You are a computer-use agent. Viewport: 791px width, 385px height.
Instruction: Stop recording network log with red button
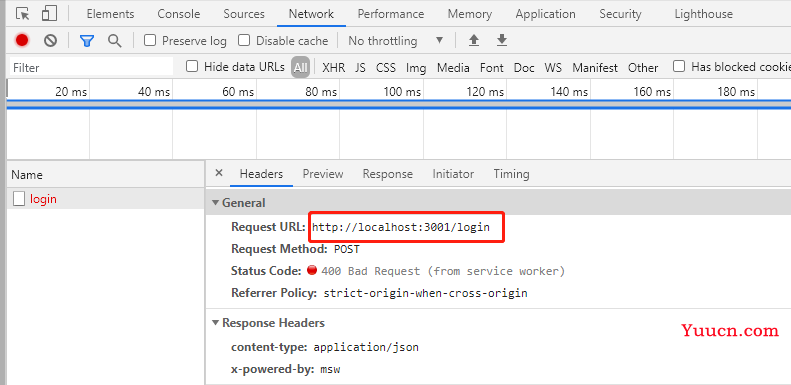pyautogui.click(x=22, y=40)
